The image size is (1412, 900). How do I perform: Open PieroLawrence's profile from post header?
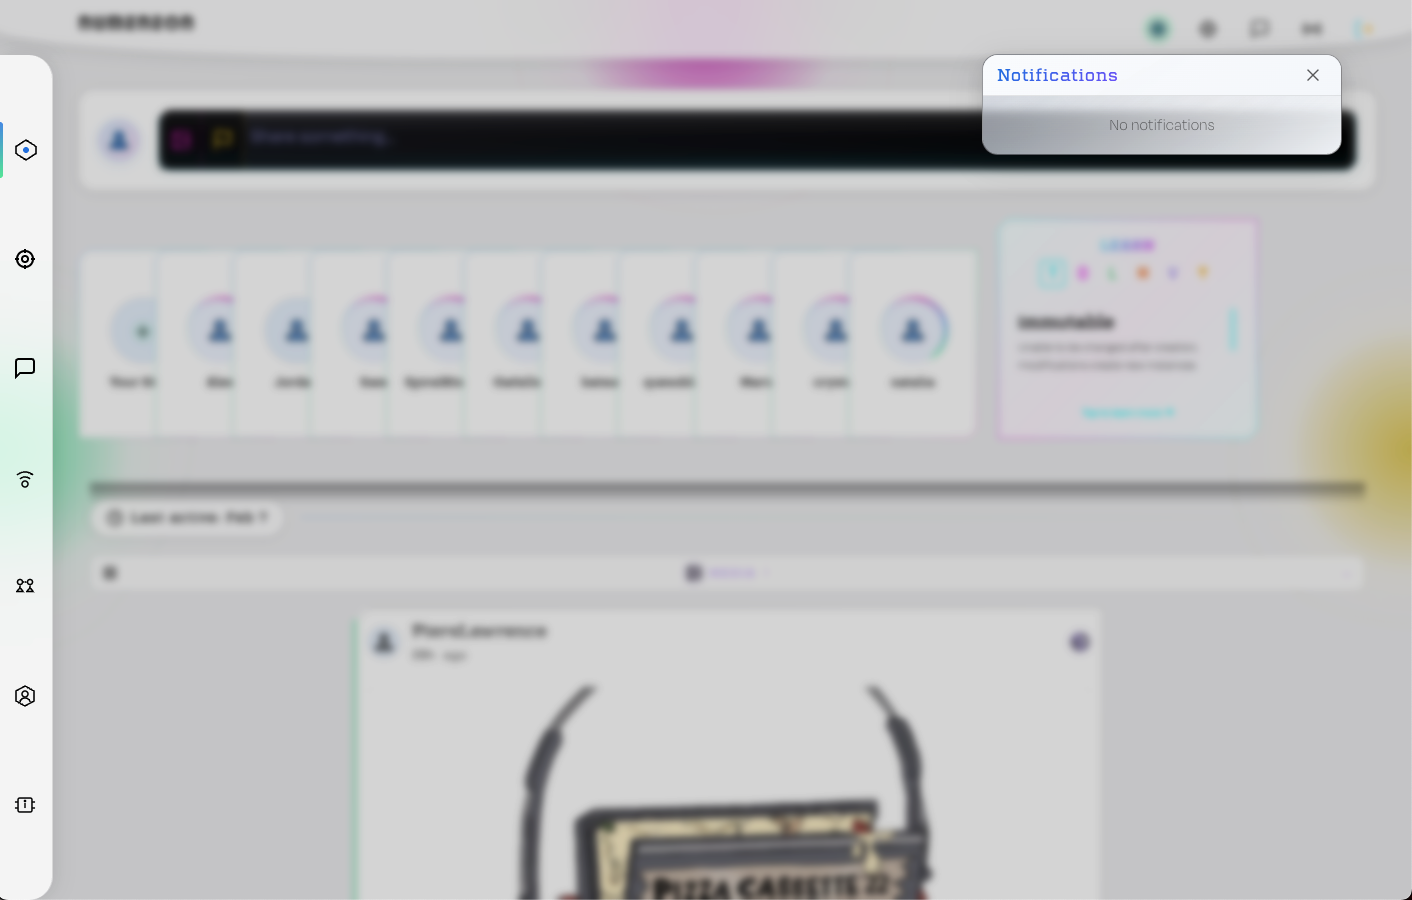479,631
